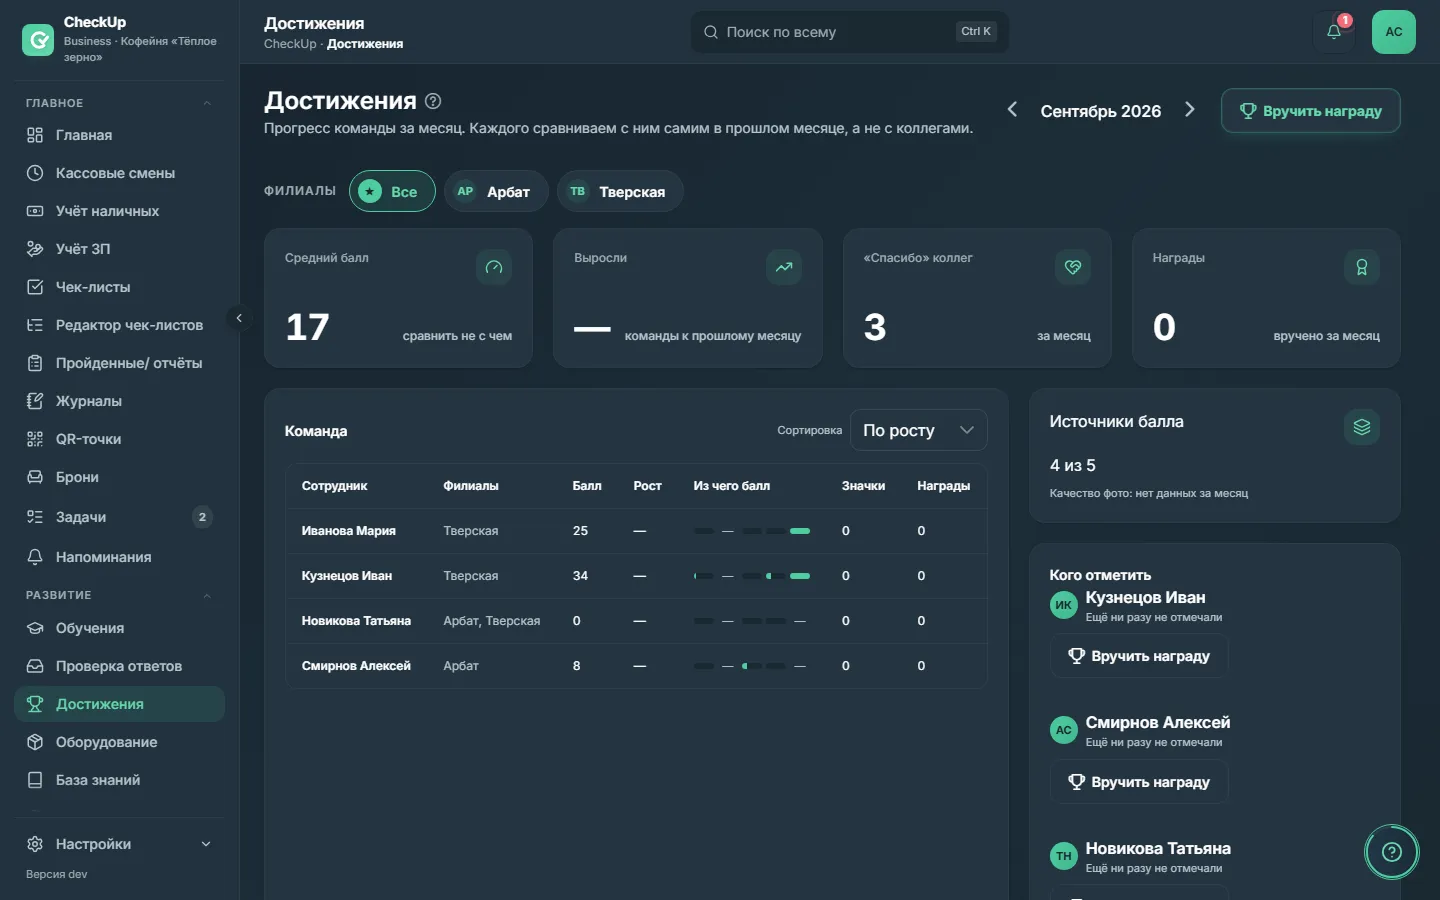Open the floating help button
The image size is (1440, 900).
pyautogui.click(x=1392, y=852)
